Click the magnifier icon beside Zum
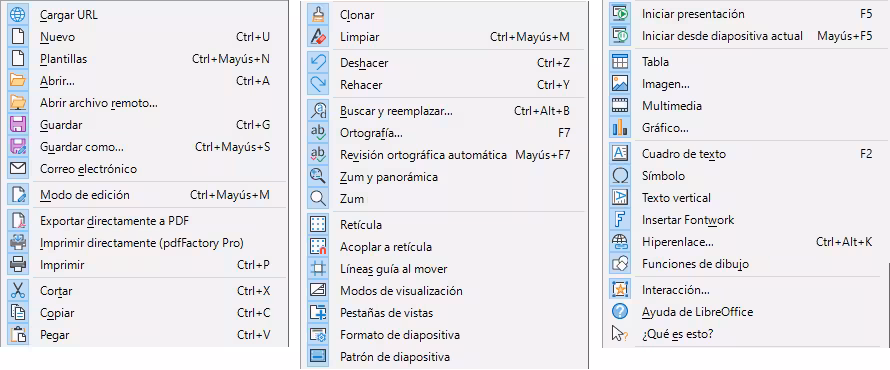The height and width of the screenshot is (370, 890). point(318,199)
